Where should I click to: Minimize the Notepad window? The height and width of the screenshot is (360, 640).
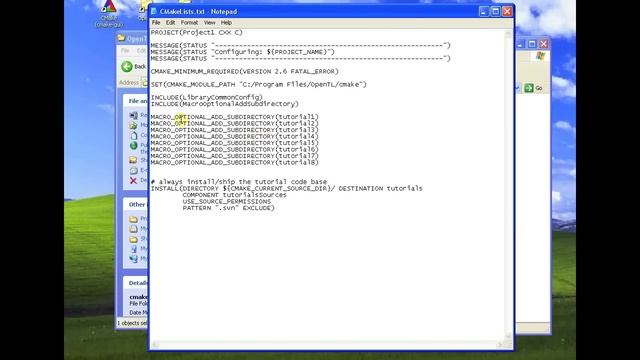point(484,11)
